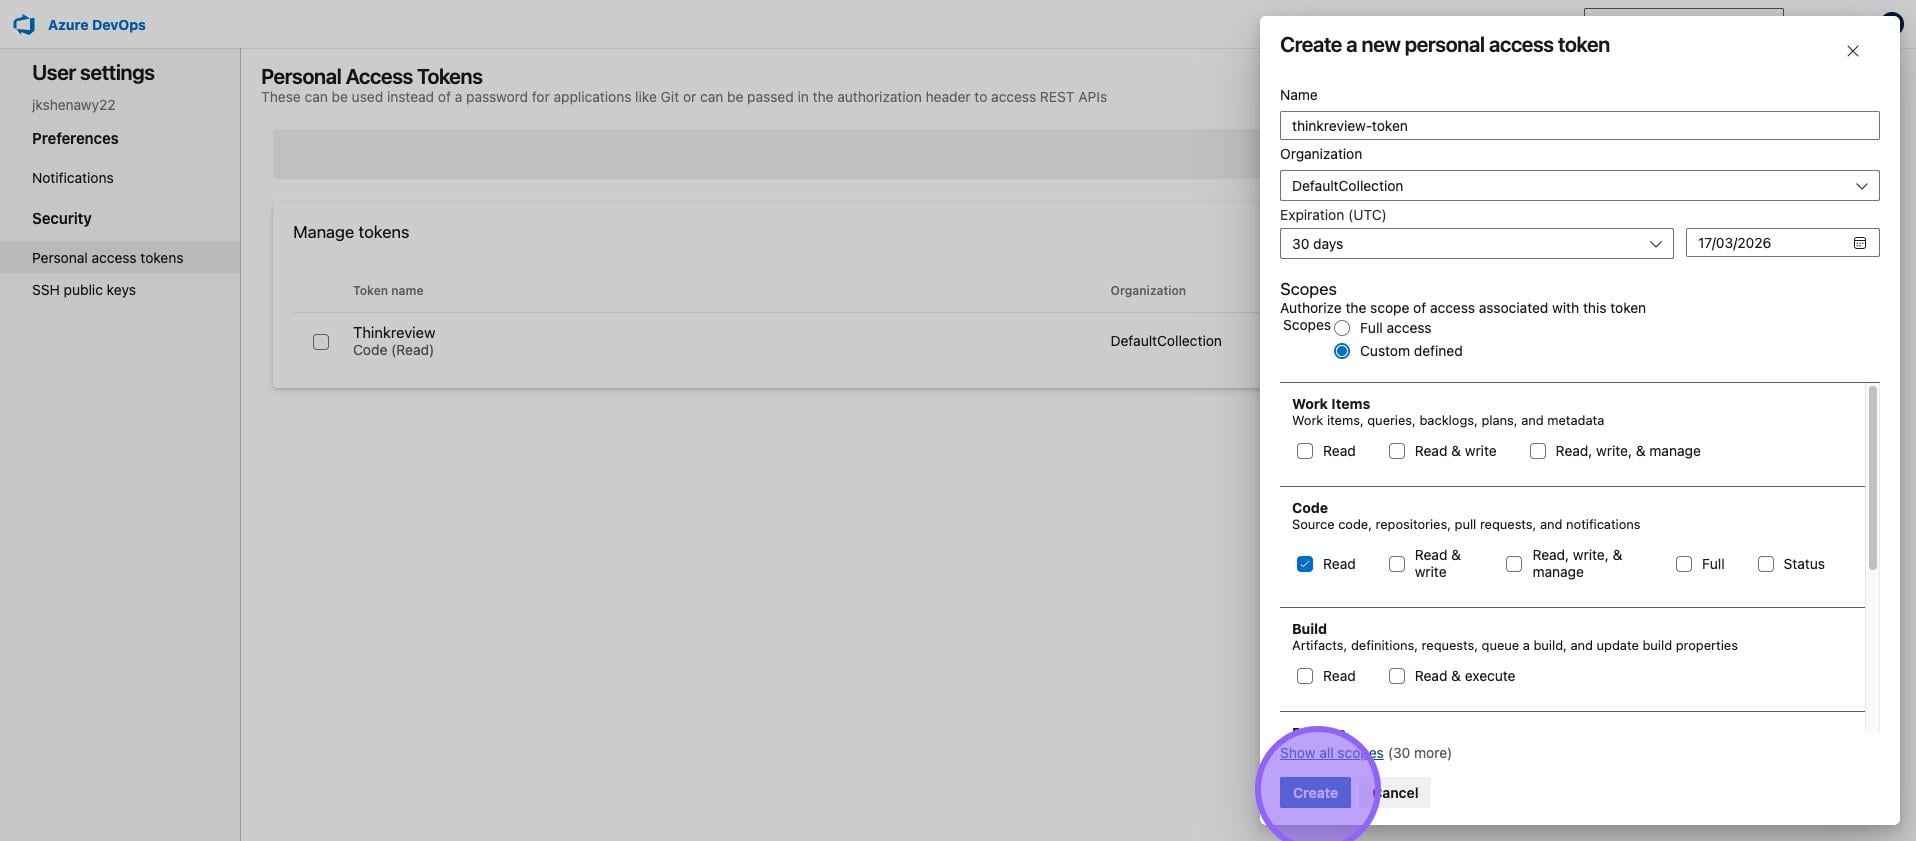This screenshot has height=841, width=1916.
Task: Click the expiration date field
Action: (1782, 243)
